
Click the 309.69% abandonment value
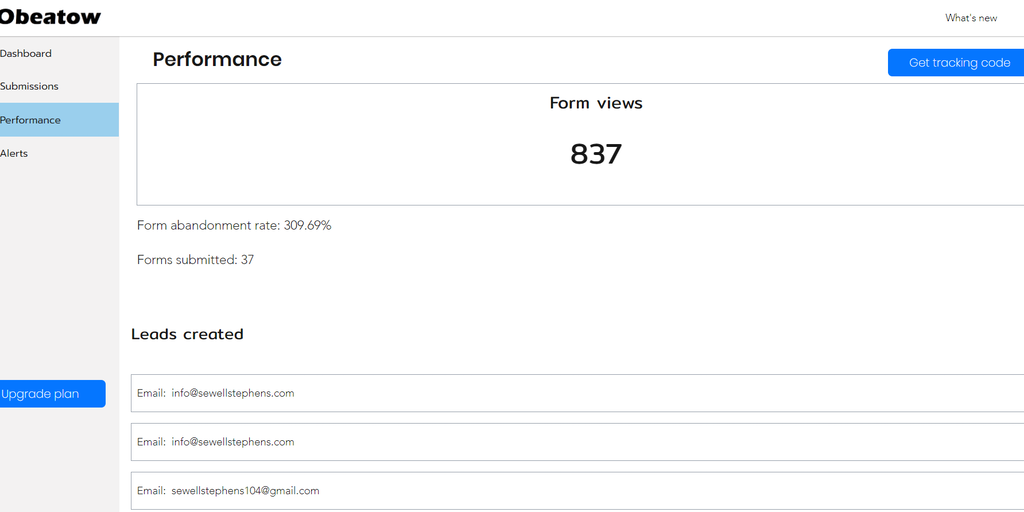(x=308, y=226)
